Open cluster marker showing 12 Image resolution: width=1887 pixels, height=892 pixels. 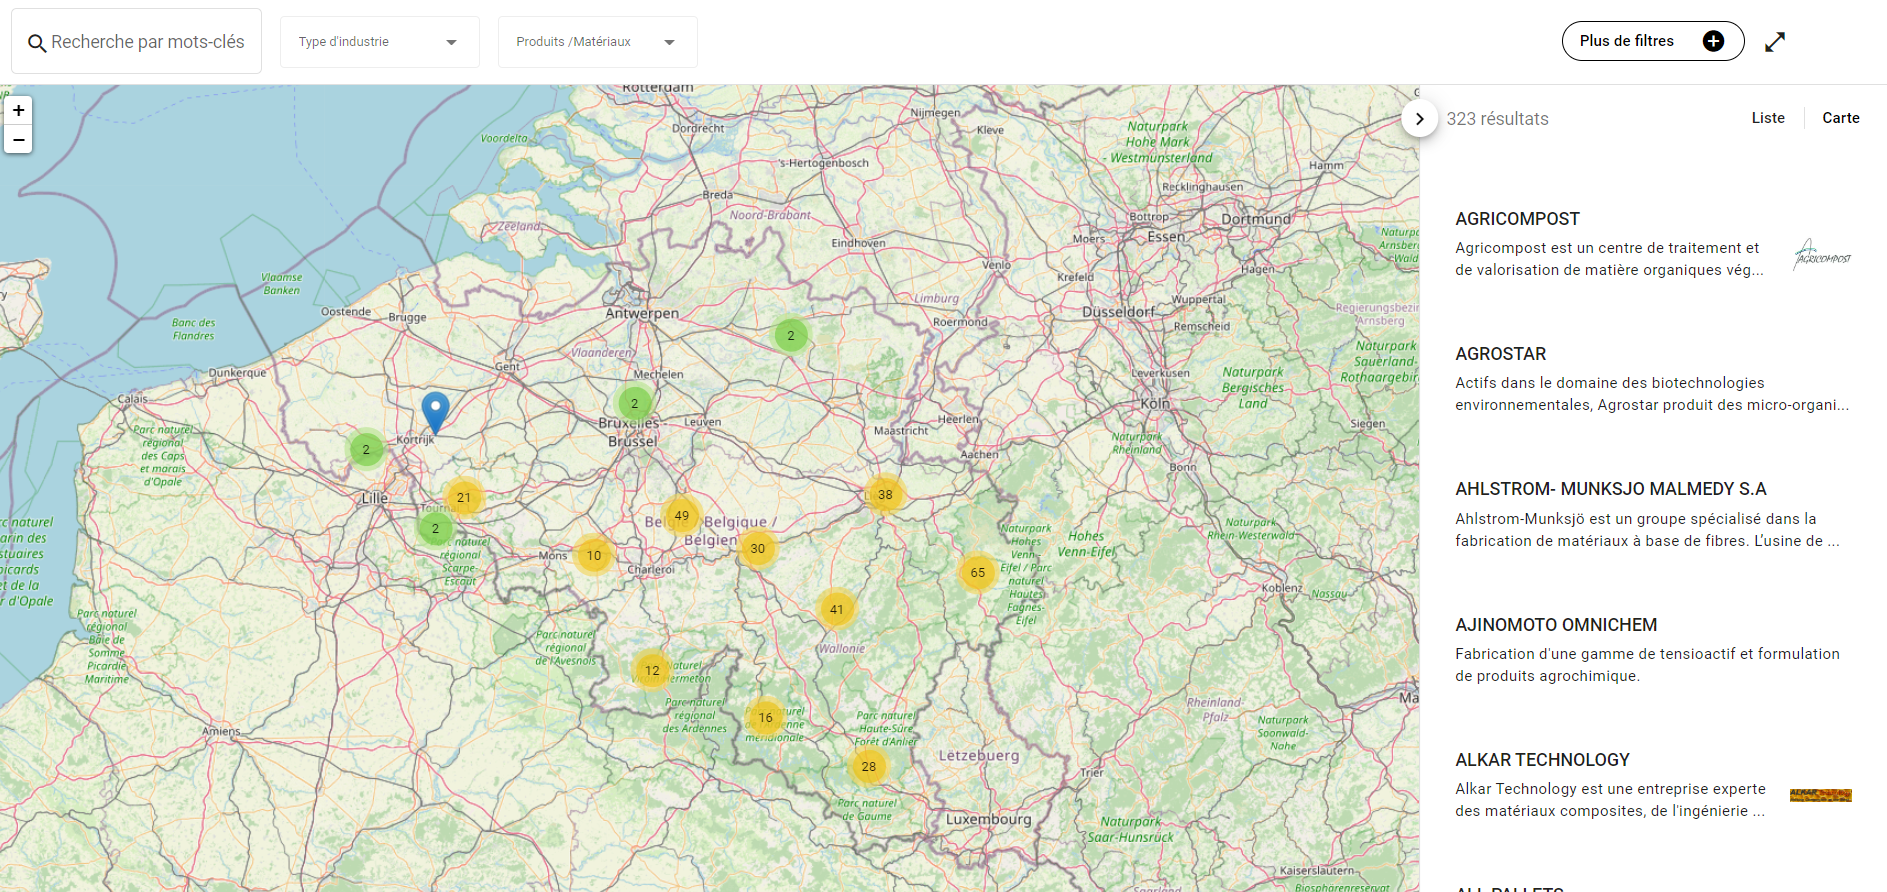tap(652, 670)
